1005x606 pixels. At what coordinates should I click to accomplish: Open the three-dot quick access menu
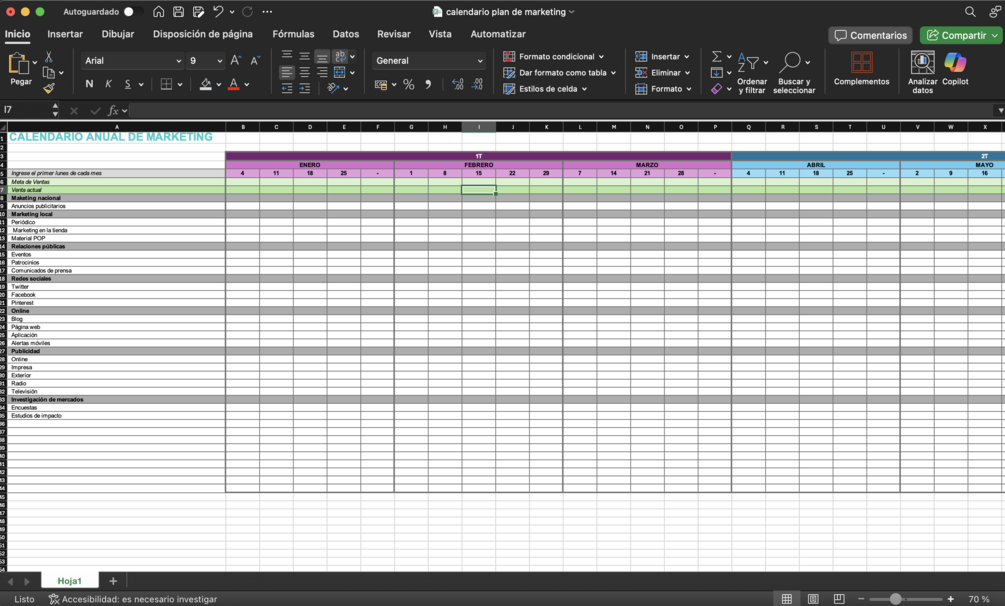(267, 12)
